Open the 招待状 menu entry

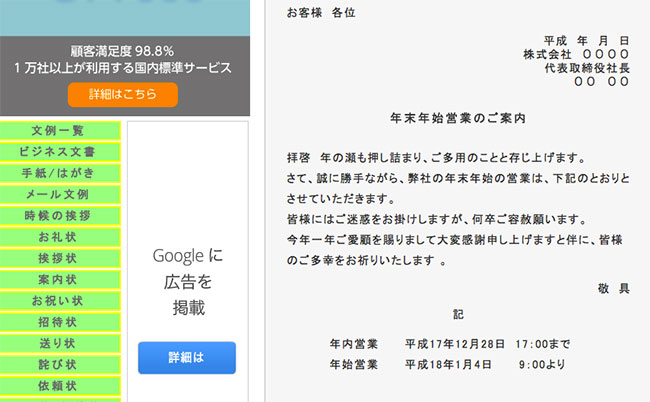tap(58, 322)
